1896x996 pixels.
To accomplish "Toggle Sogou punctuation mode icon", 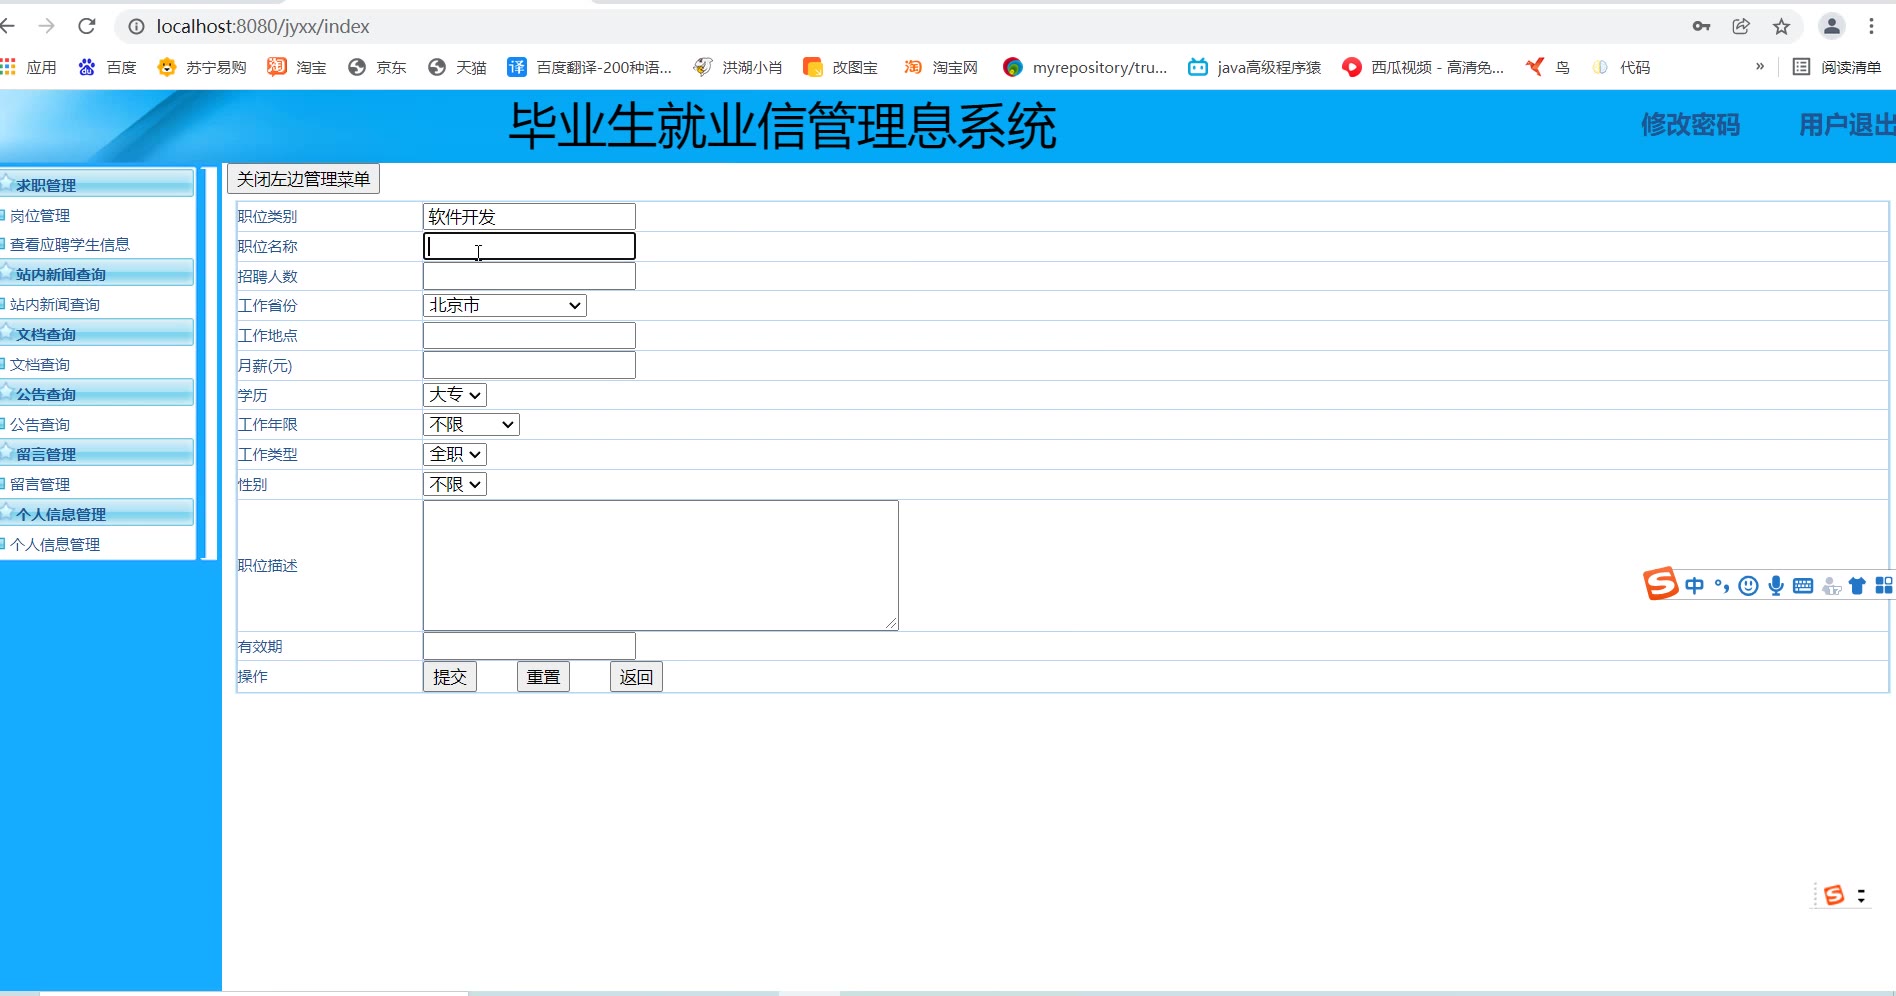I will click(x=1721, y=586).
